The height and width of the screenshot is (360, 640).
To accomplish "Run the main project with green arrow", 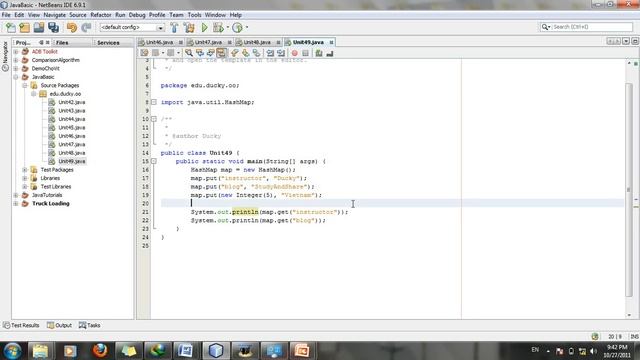I will click(204, 27).
